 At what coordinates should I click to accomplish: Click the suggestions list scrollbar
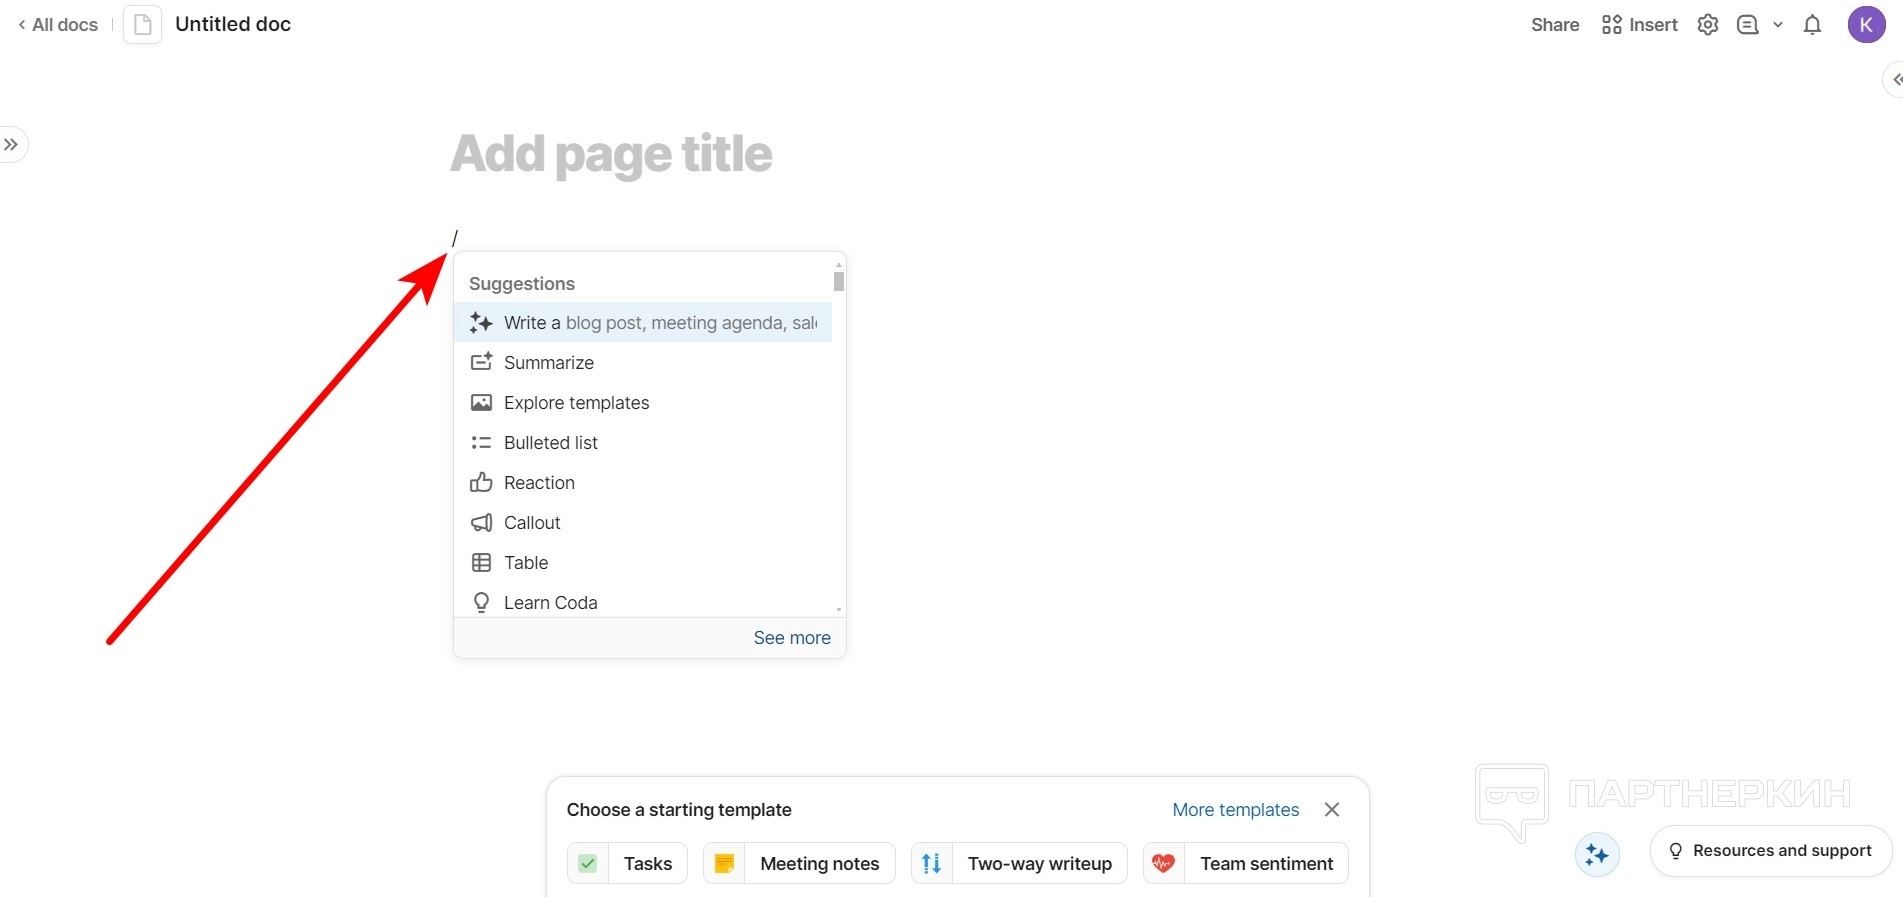(x=839, y=282)
